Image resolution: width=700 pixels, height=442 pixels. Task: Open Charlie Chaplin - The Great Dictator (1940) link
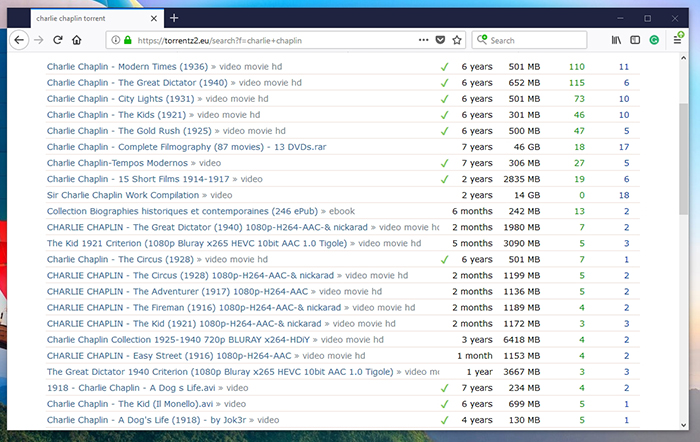(137, 83)
